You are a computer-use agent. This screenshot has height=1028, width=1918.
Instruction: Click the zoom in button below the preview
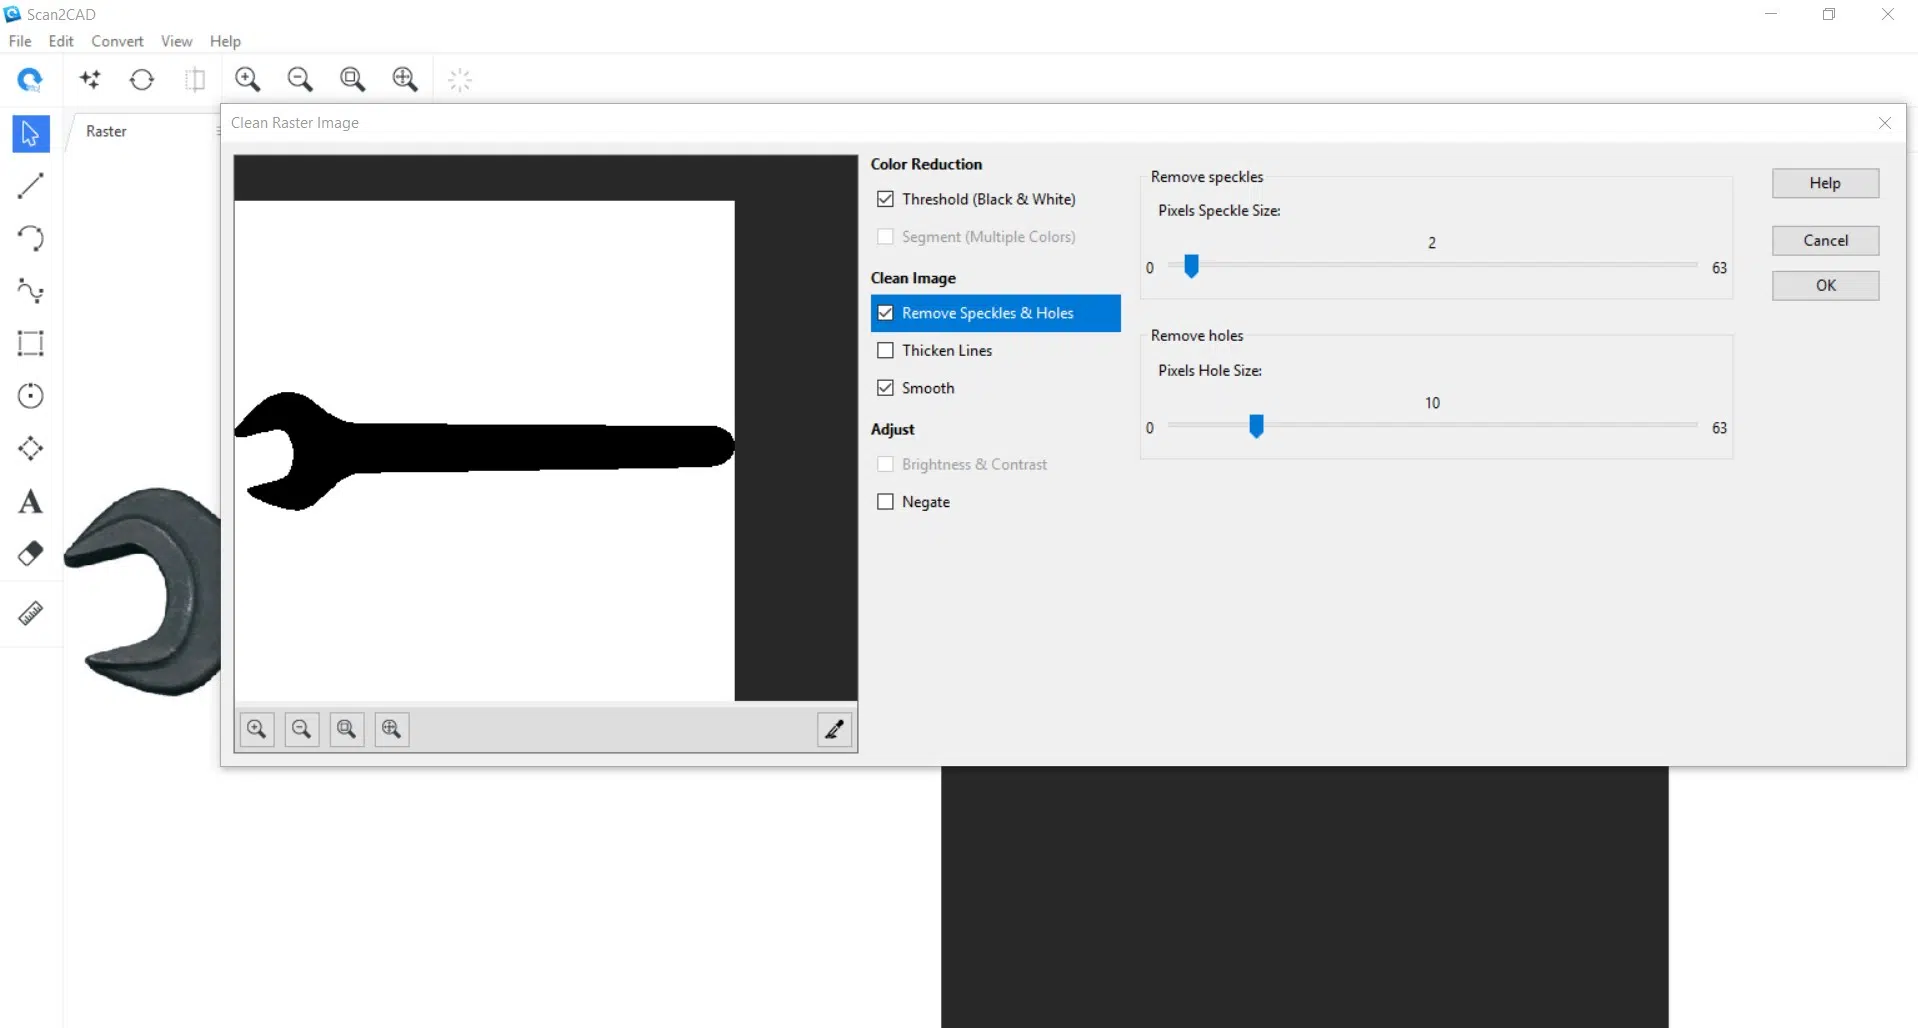(x=256, y=729)
